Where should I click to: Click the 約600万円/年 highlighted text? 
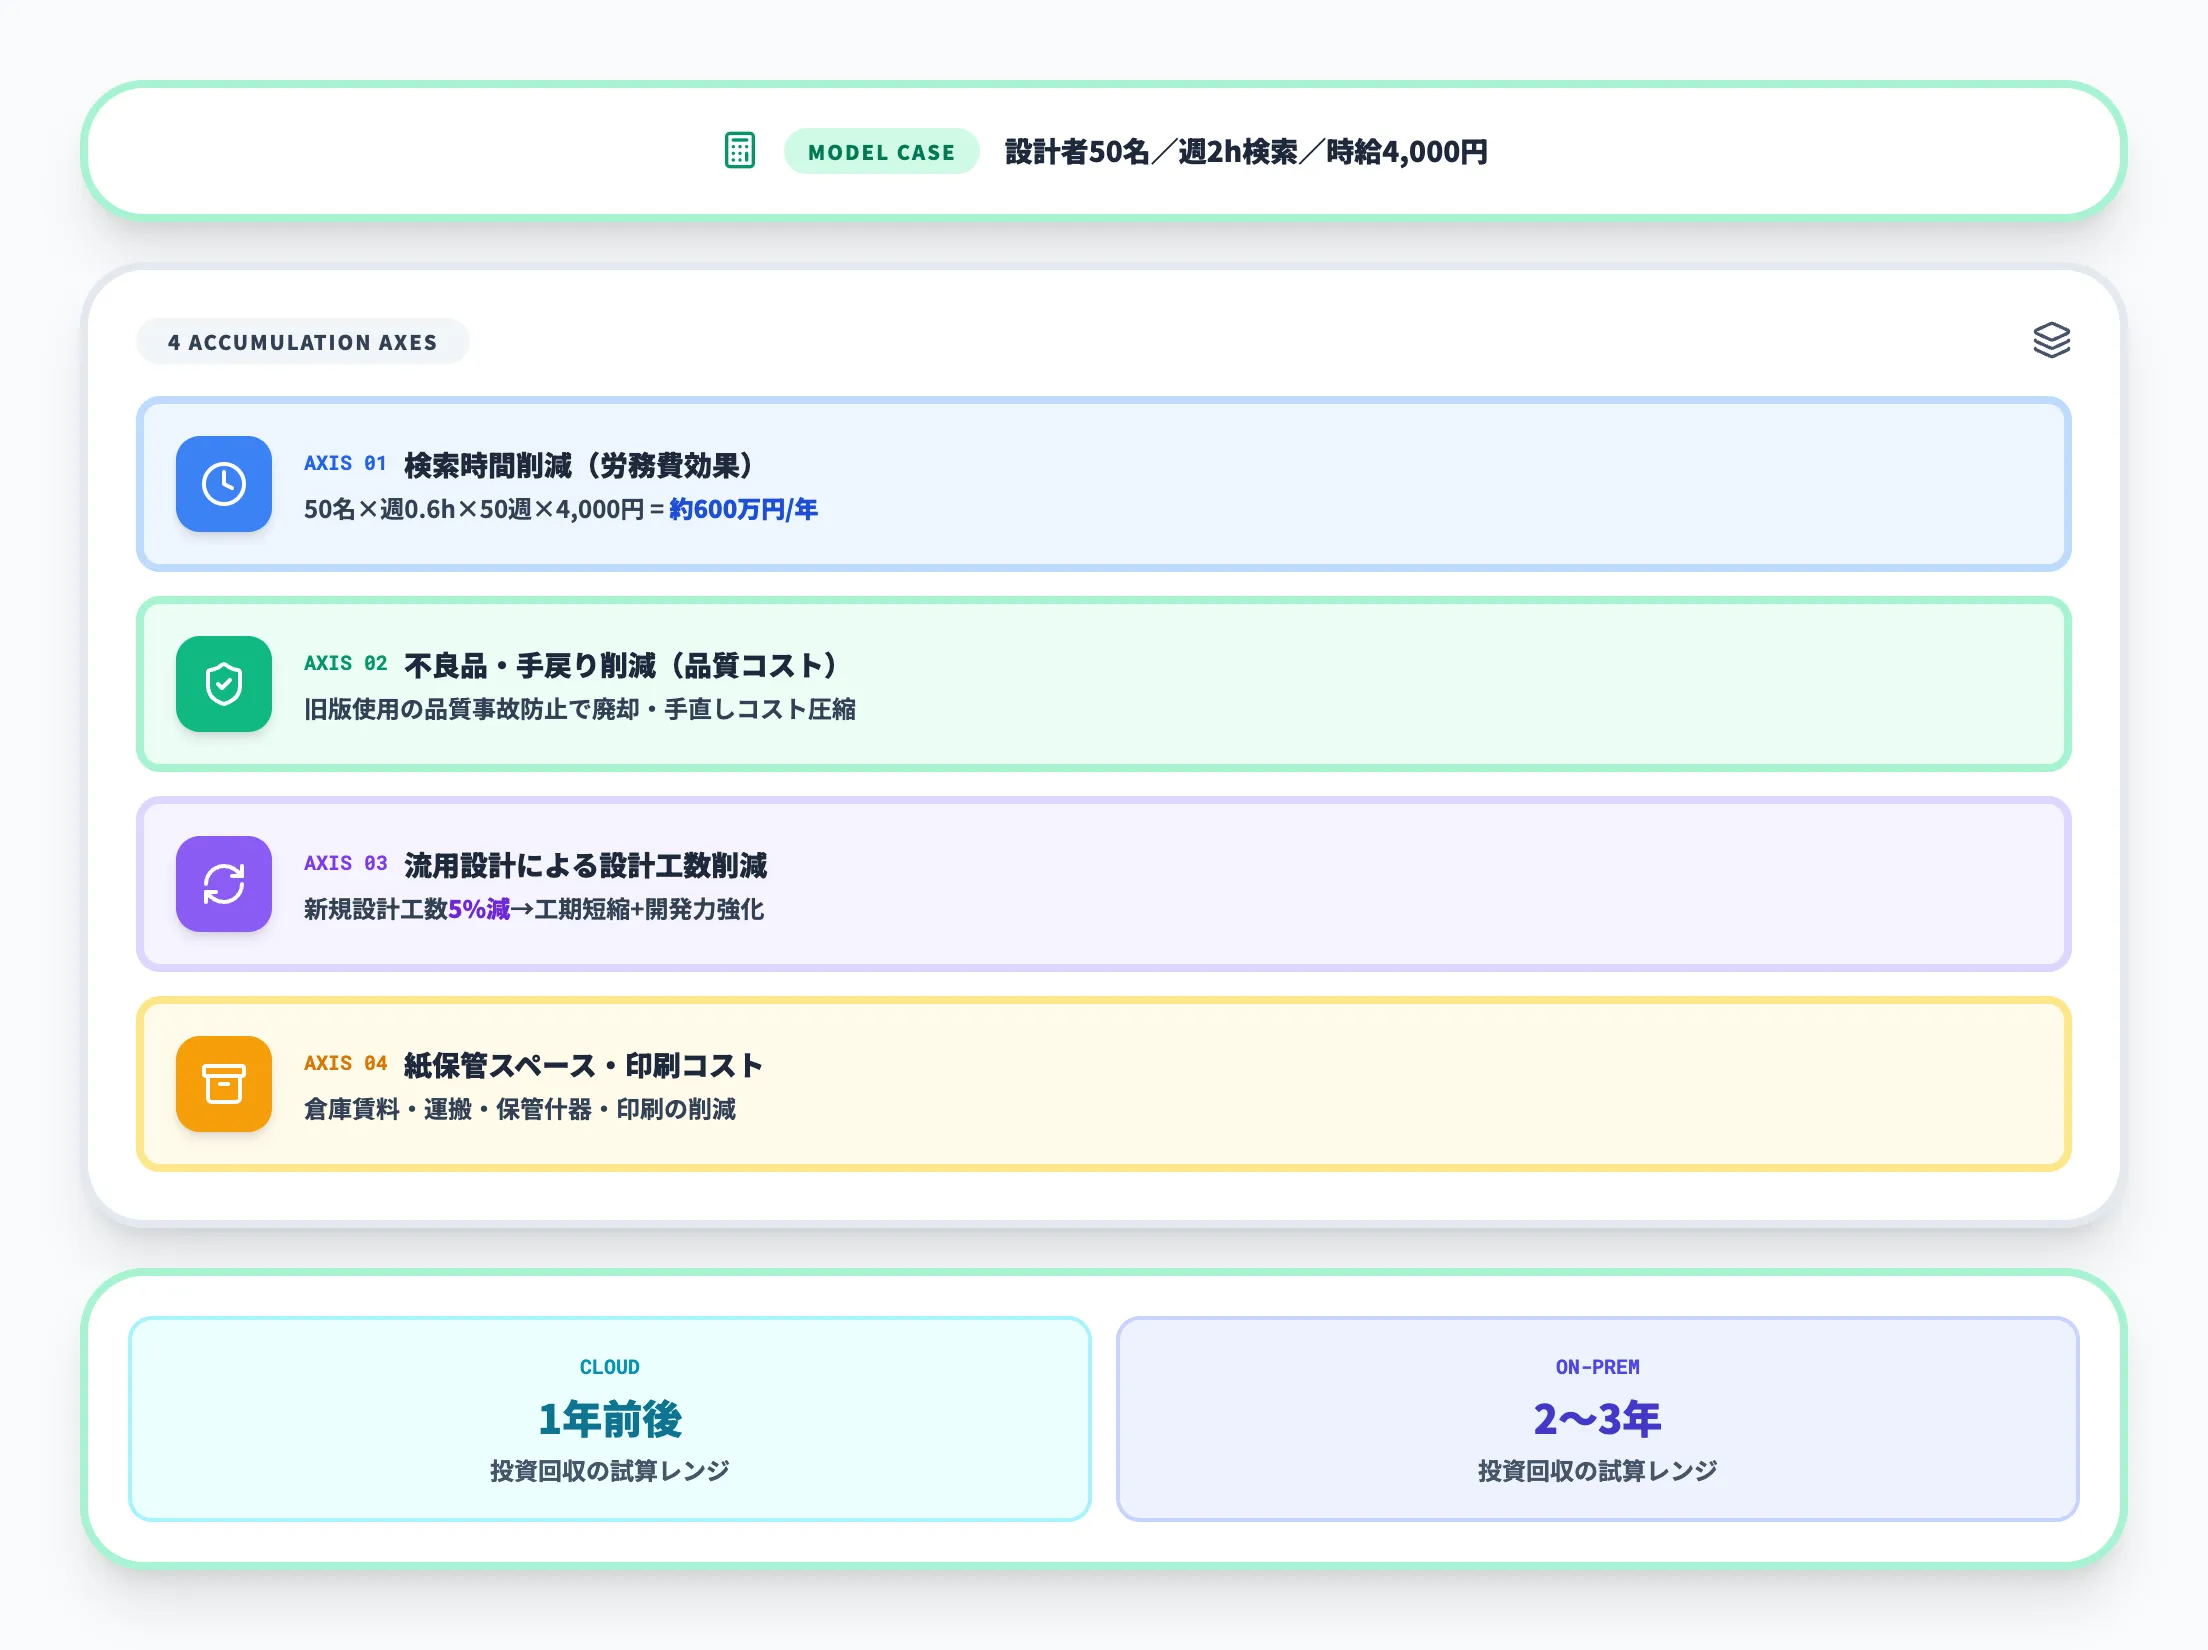tap(743, 510)
